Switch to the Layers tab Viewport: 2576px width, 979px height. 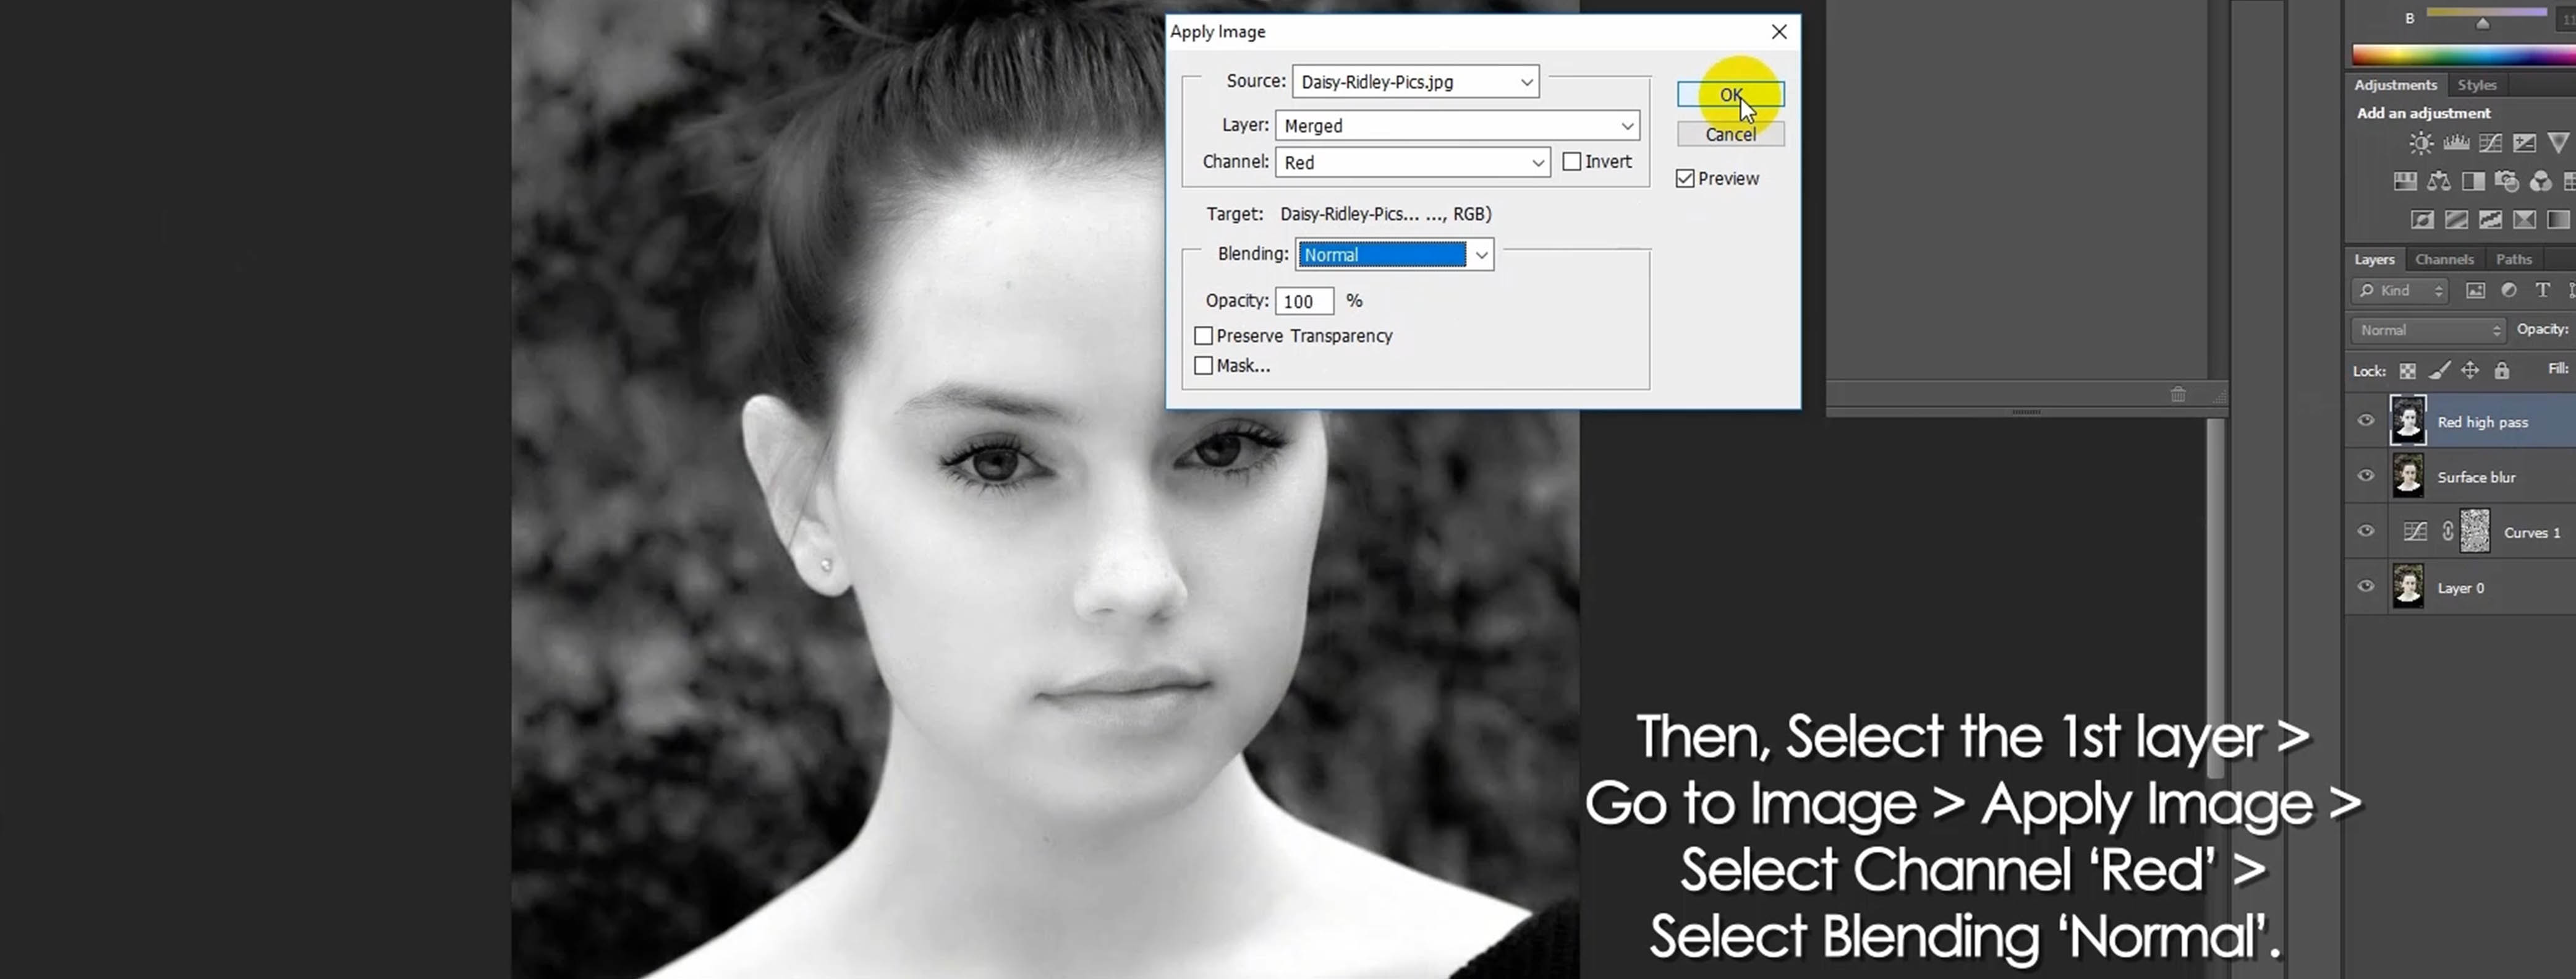point(2374,259)
